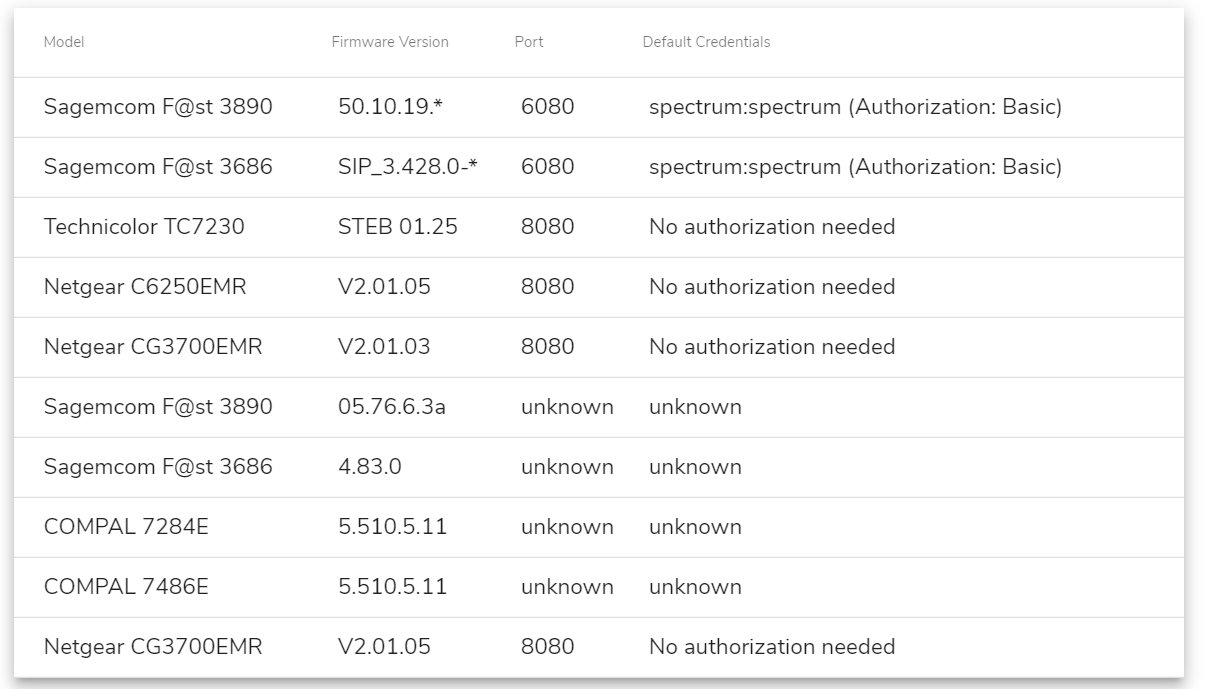Click port 6080 in the 50.10.19.* row
Image resolution: width=1206 pixels, height=689 pixels.
[548, 107]
